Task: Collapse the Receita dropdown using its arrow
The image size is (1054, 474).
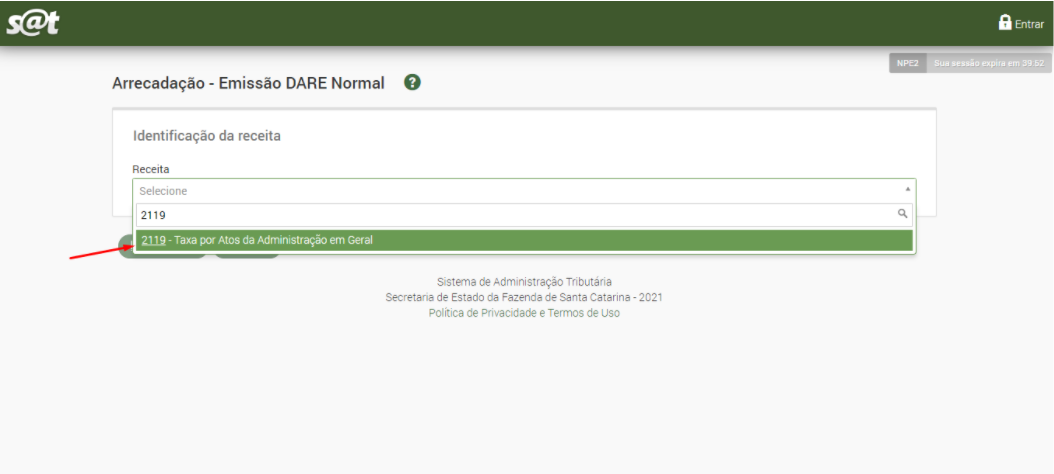Action: click(907, 189)
